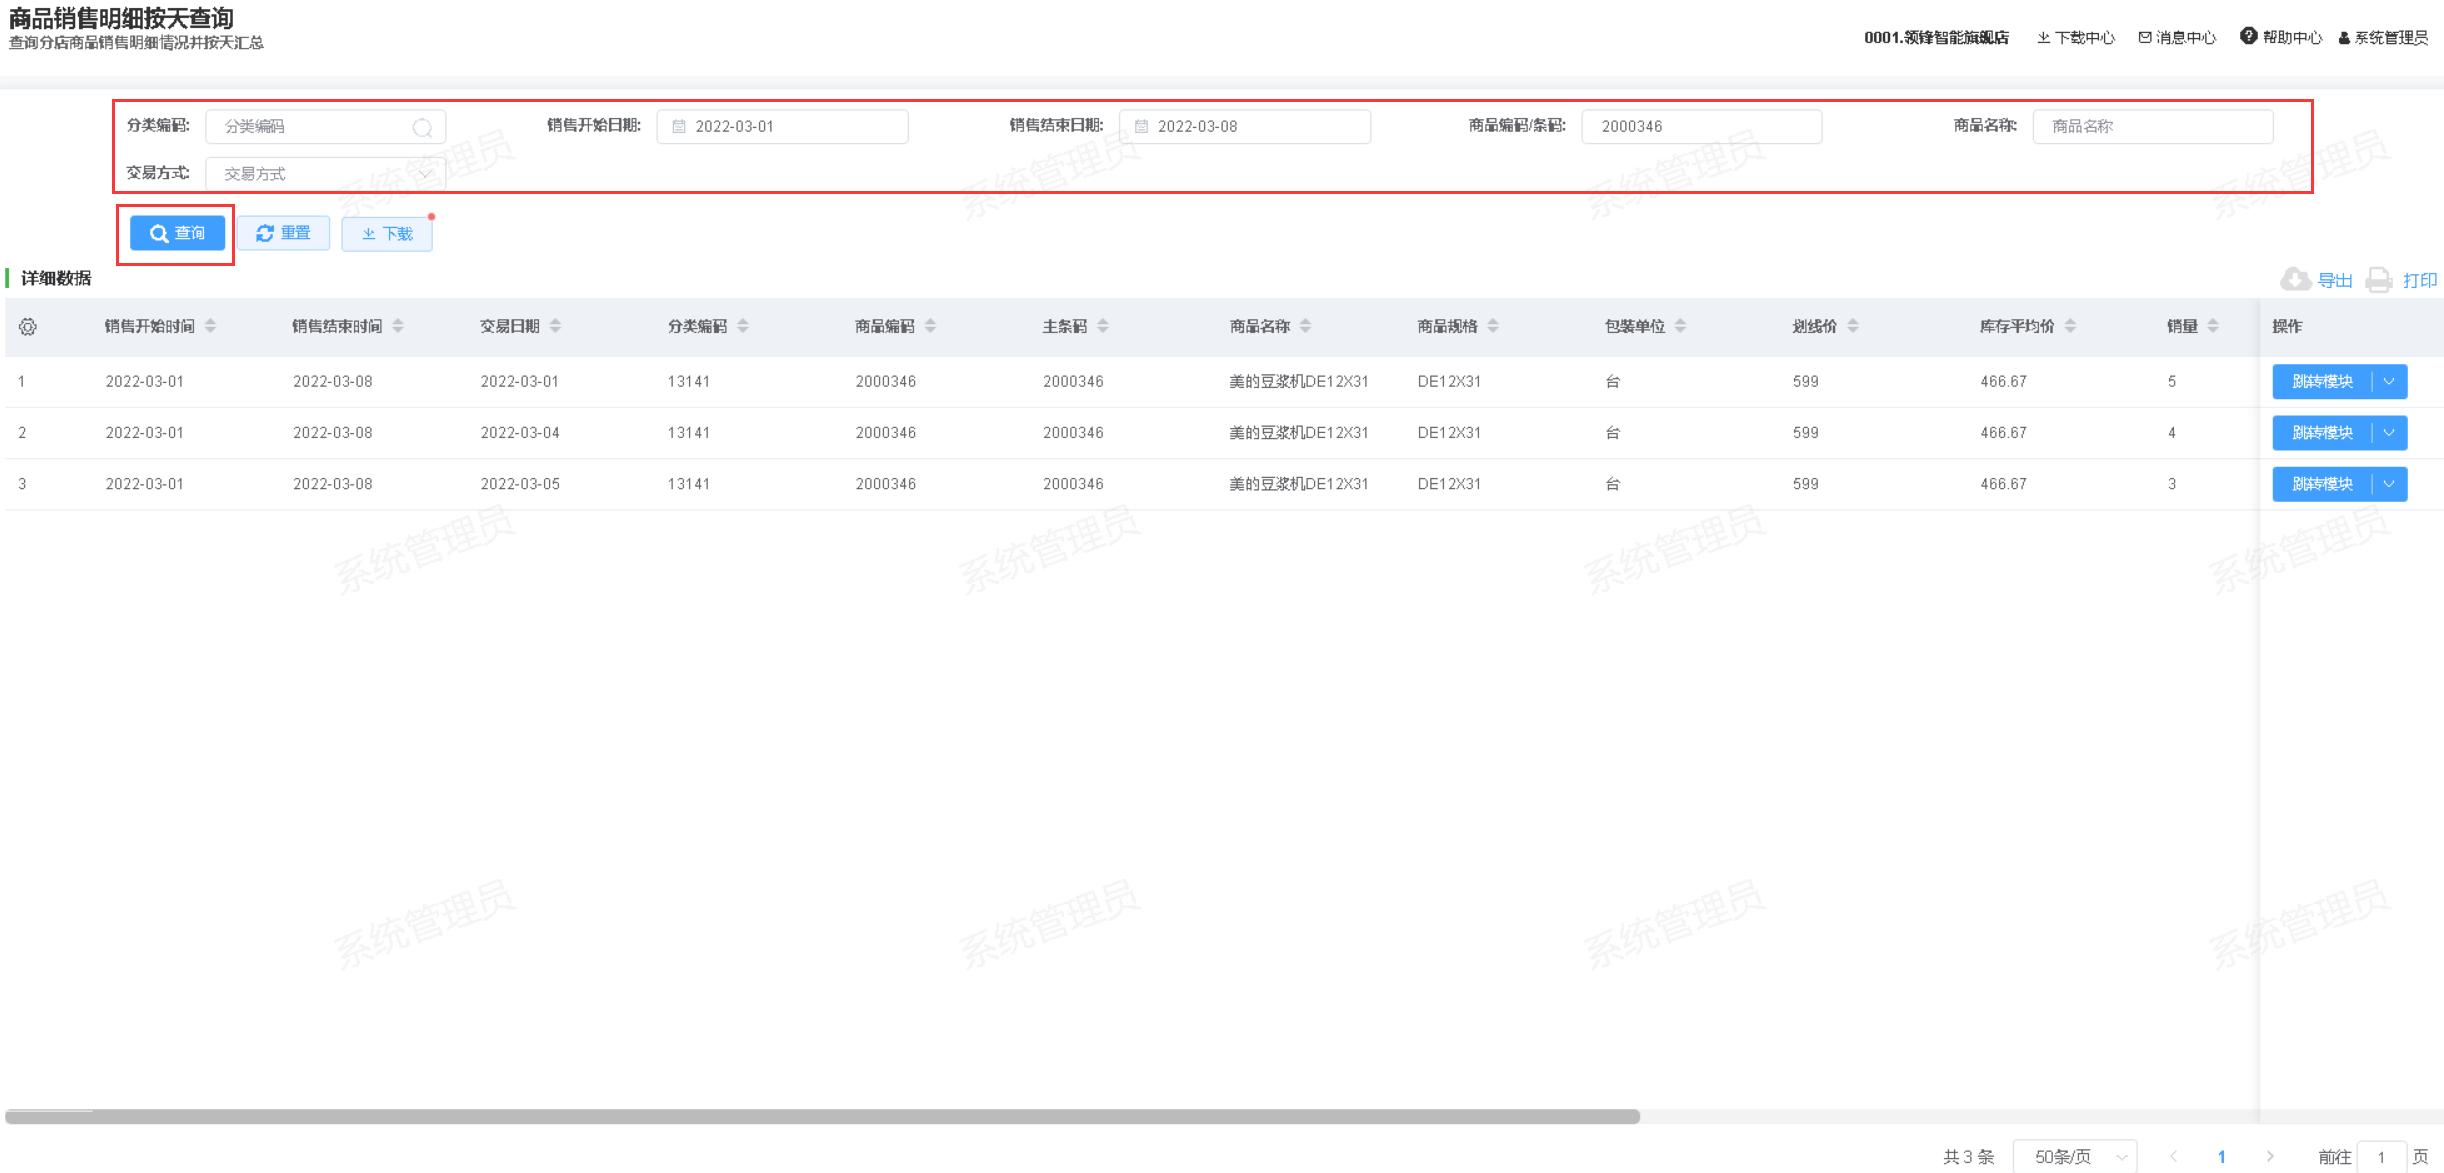Viewport: 2444px width, 1173px height.
Task: Open the 50条/页 page size dropdown
Action: [x=2075, y=1156]
